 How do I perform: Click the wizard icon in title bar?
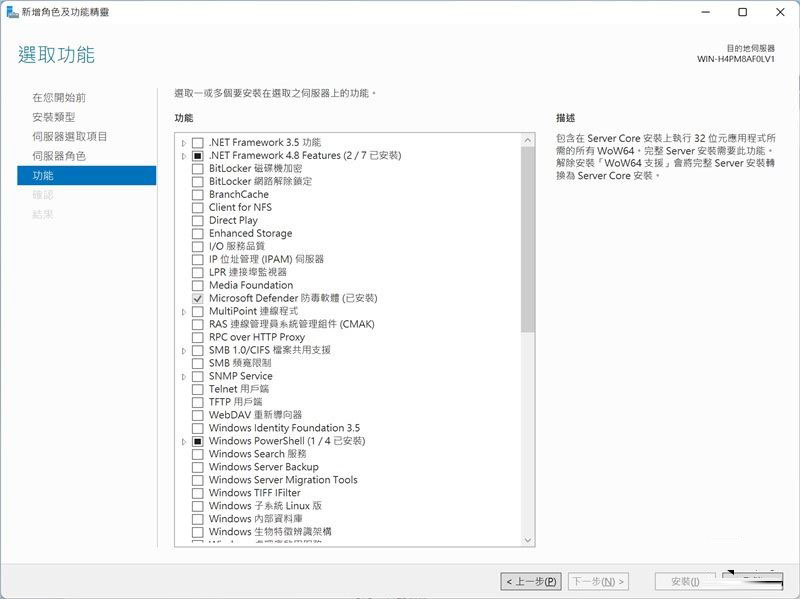pos(11,12)
